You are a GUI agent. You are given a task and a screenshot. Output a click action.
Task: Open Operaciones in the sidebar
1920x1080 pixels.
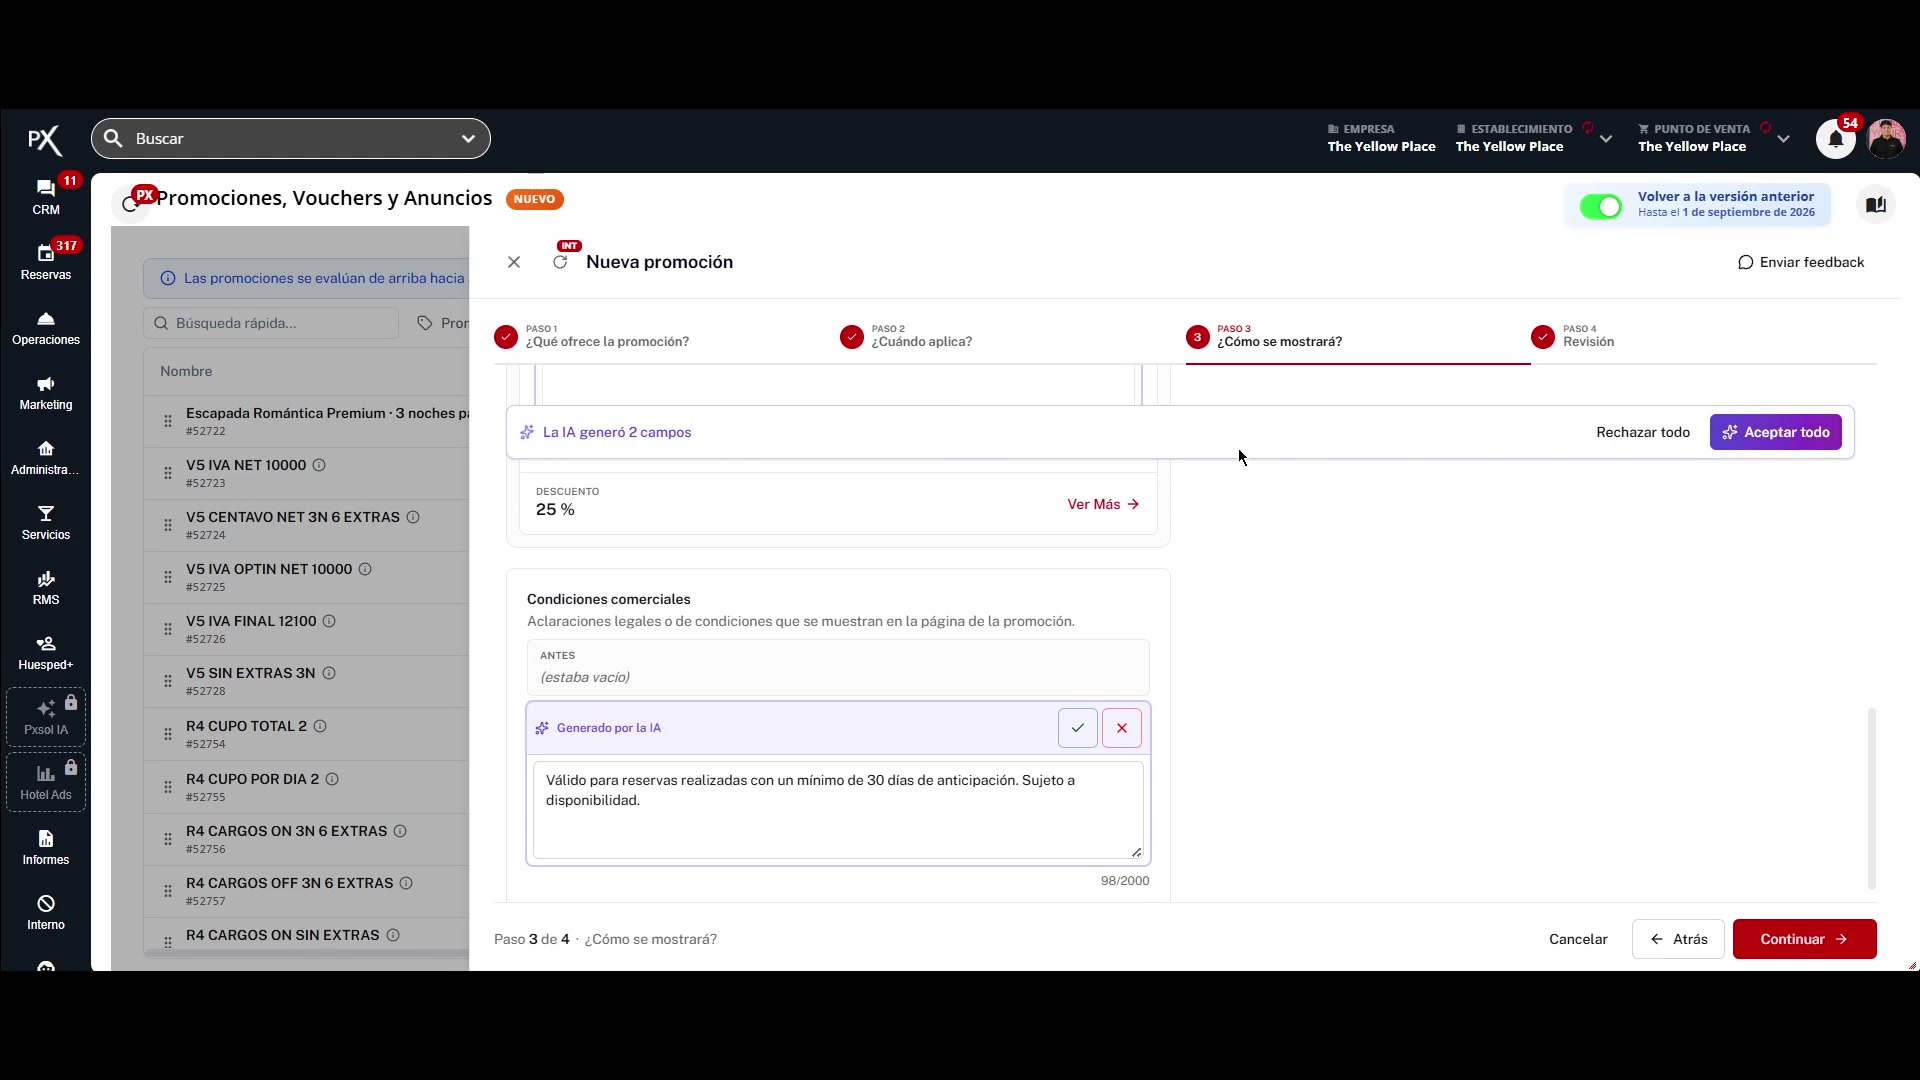(46, 328)
